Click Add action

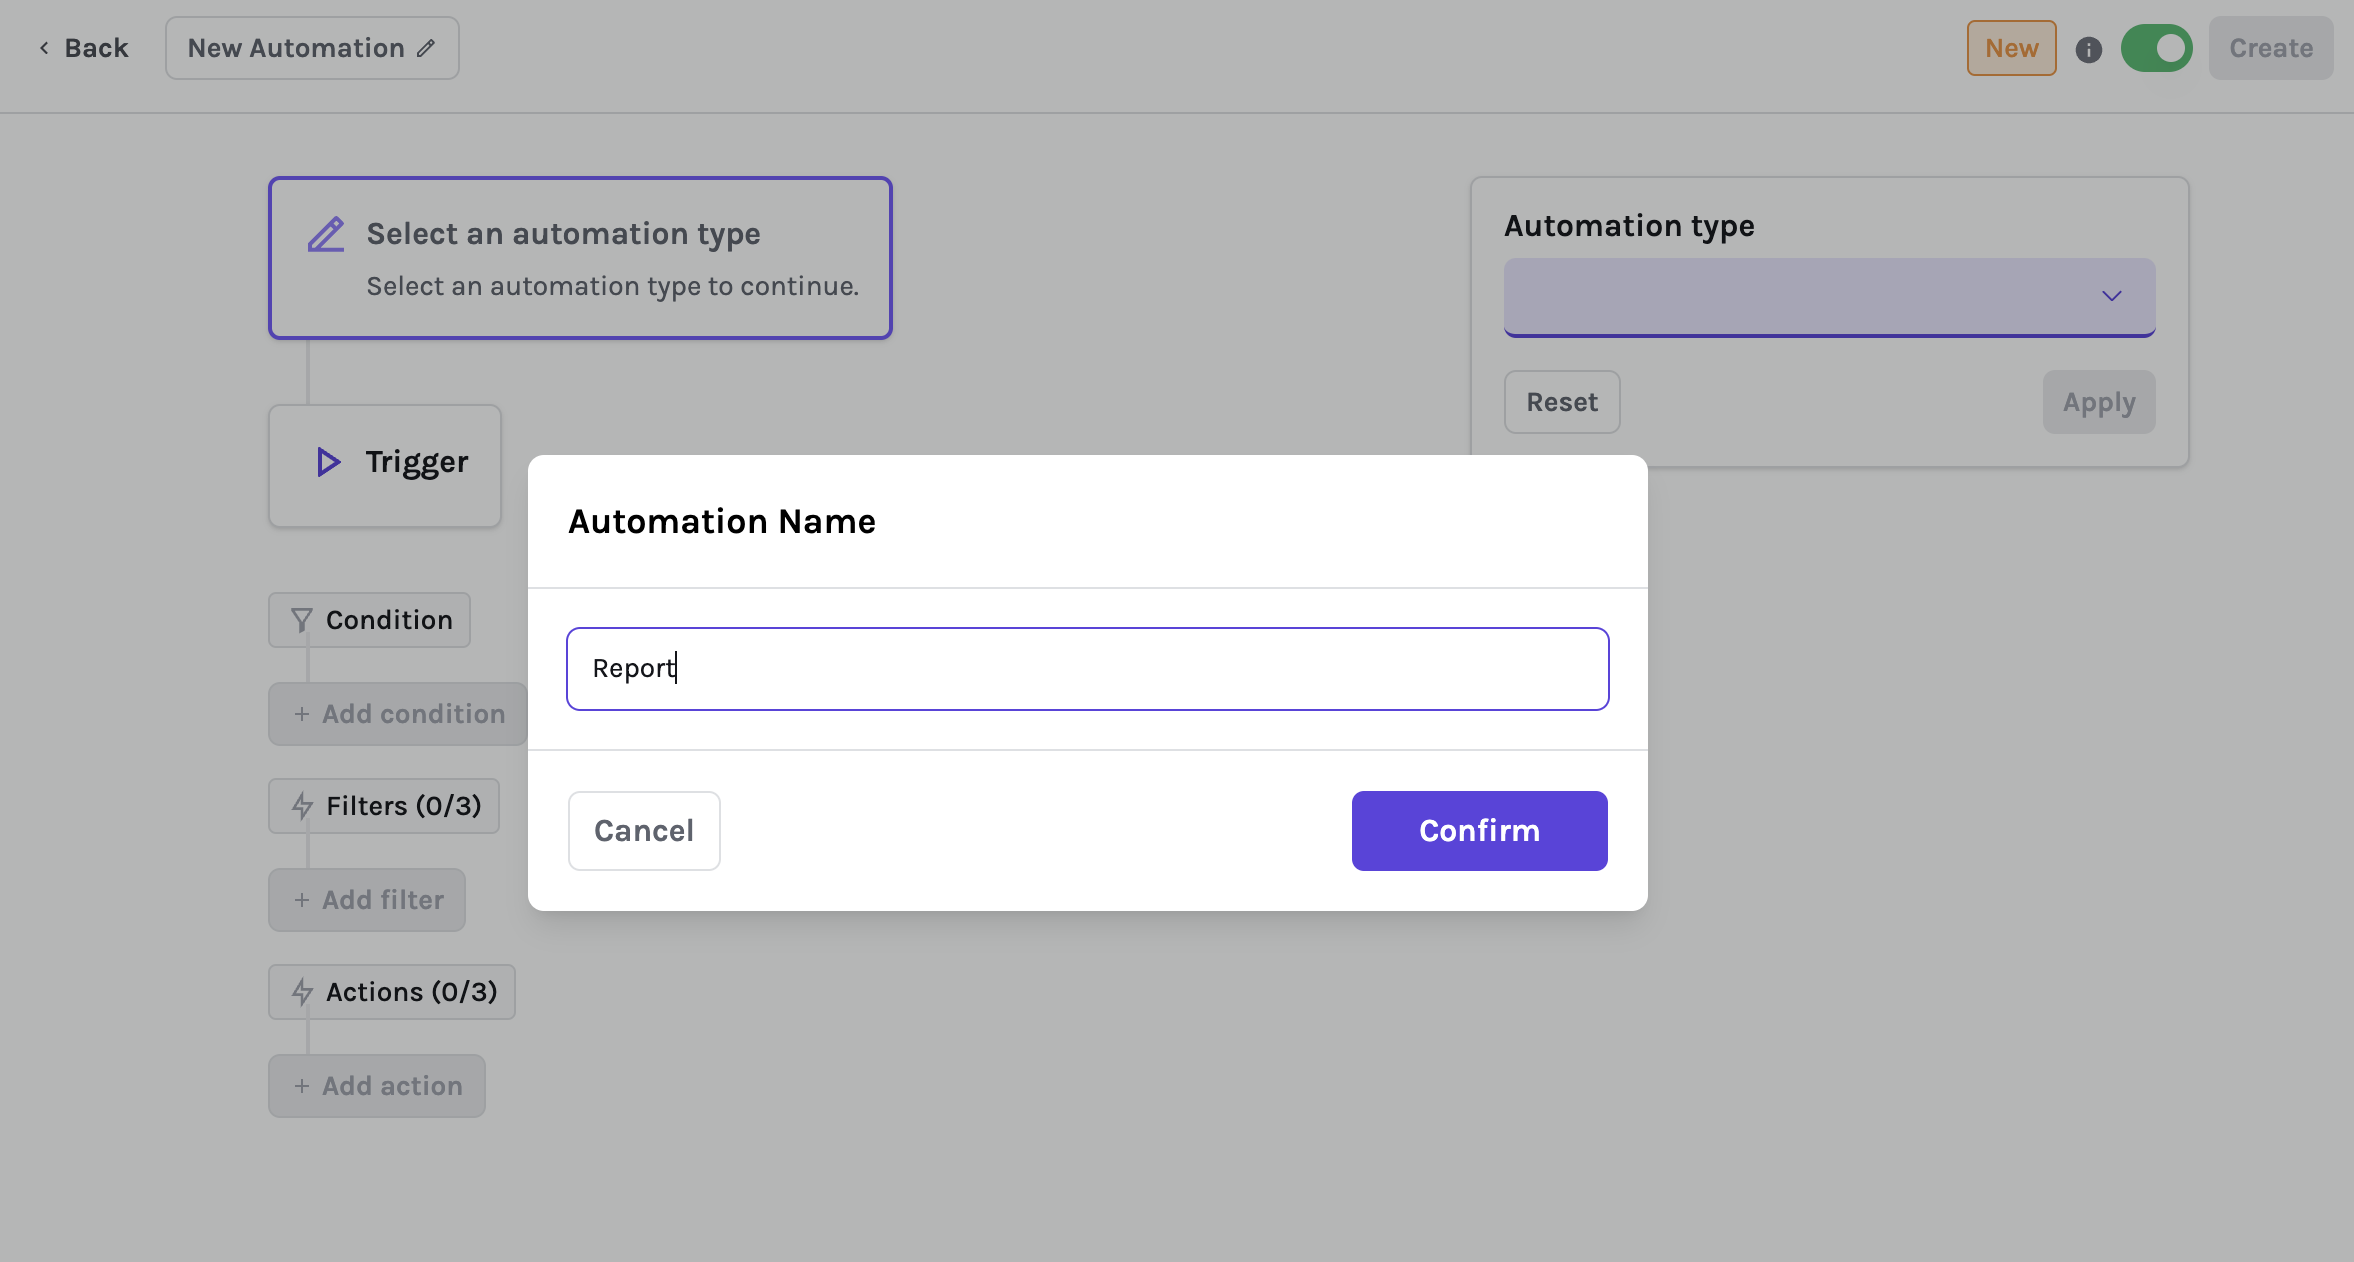(377, 1086)
